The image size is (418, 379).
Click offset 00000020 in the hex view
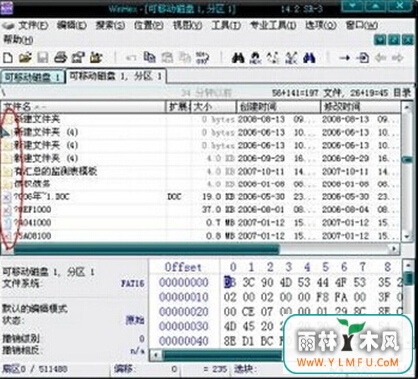point(184,312)
